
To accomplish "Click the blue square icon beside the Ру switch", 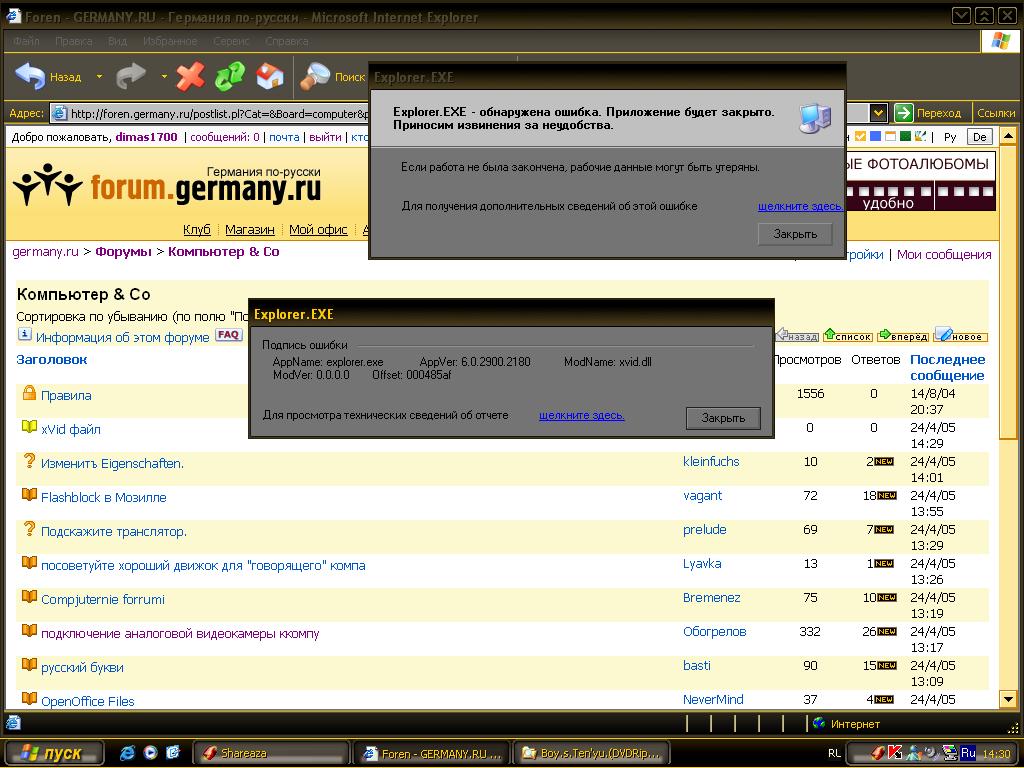I will [x=875, y=136].
